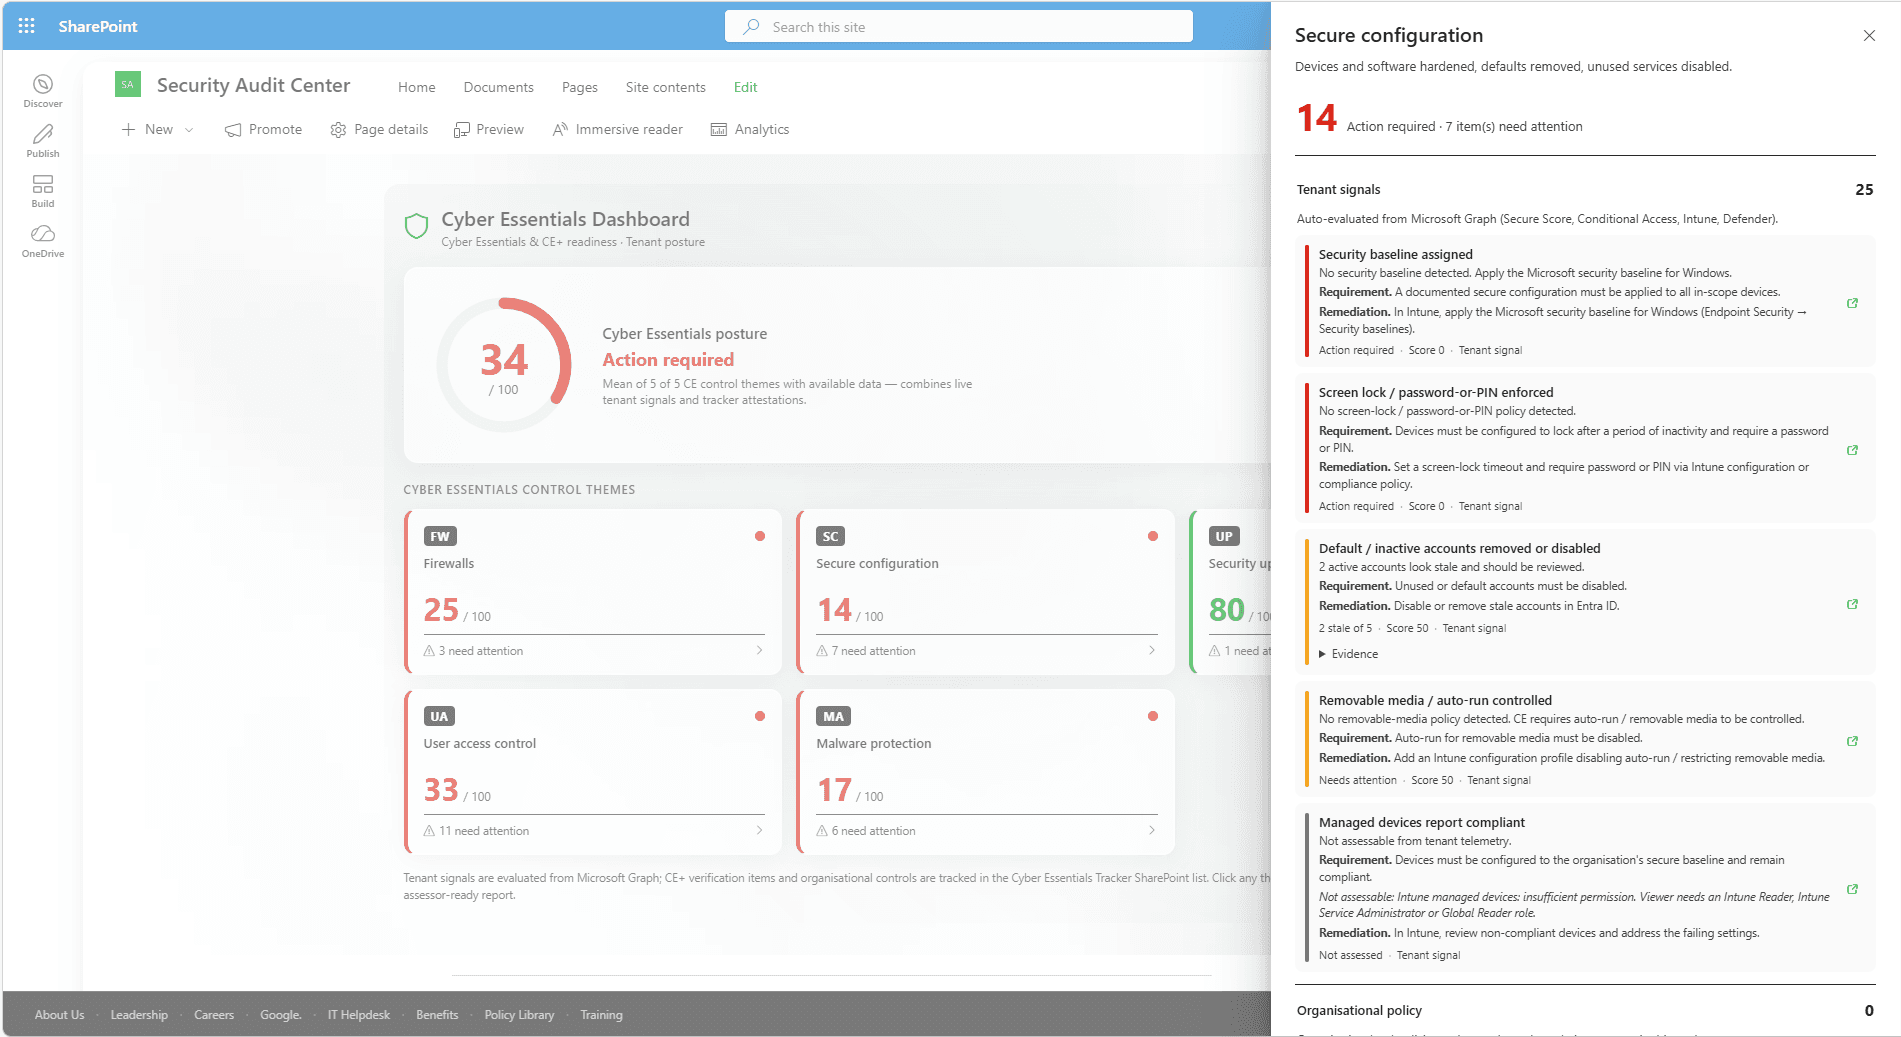The width and height of the screenshot is (1901, 1037).
Task: Open link icon for Removable media controlled
Action: (x=1852, y=741)
